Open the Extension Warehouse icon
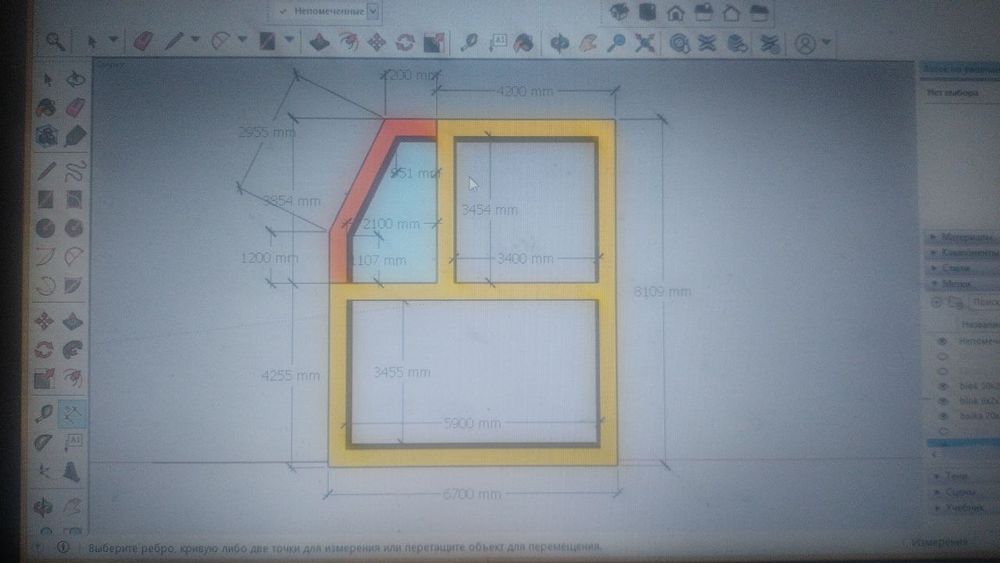Screen dimensions: 1000x563 pos(707,43)
